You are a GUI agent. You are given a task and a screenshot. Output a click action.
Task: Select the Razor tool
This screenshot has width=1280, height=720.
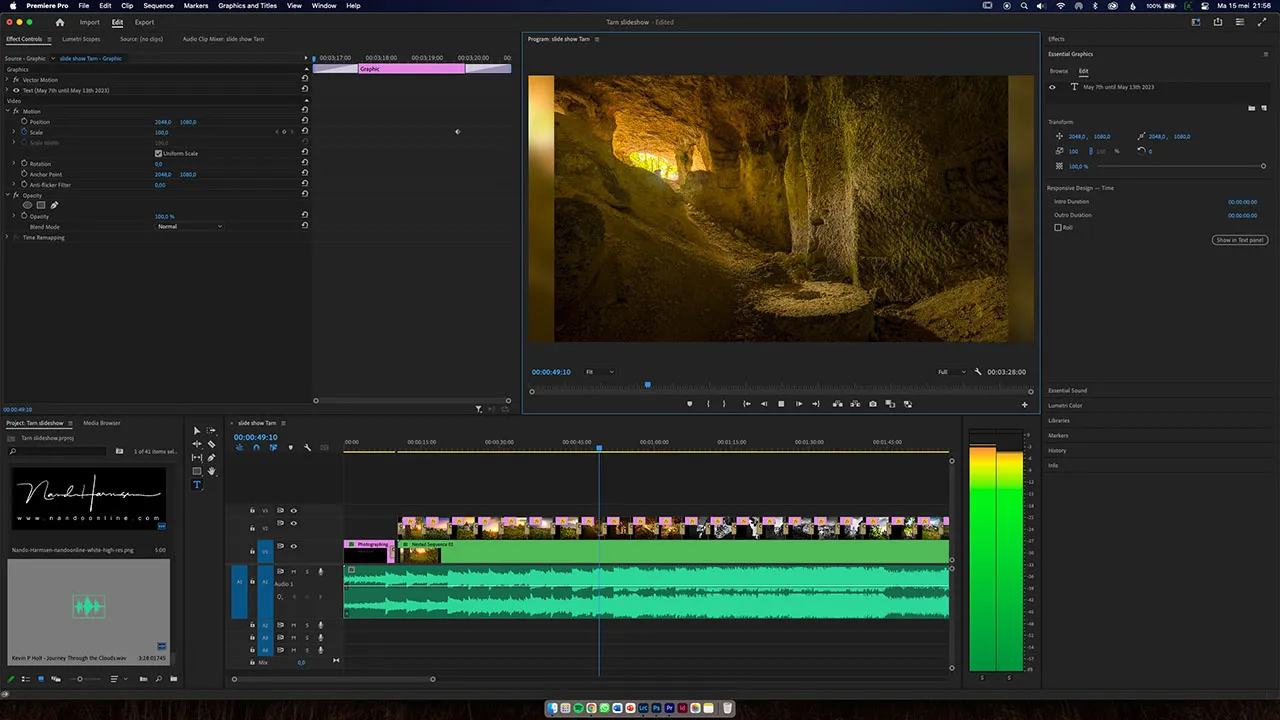211,444
